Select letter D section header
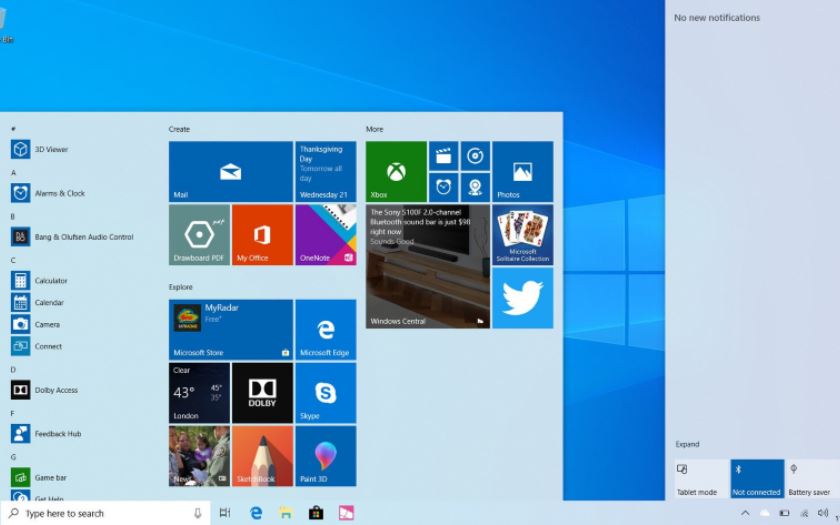 pos(13,370)
